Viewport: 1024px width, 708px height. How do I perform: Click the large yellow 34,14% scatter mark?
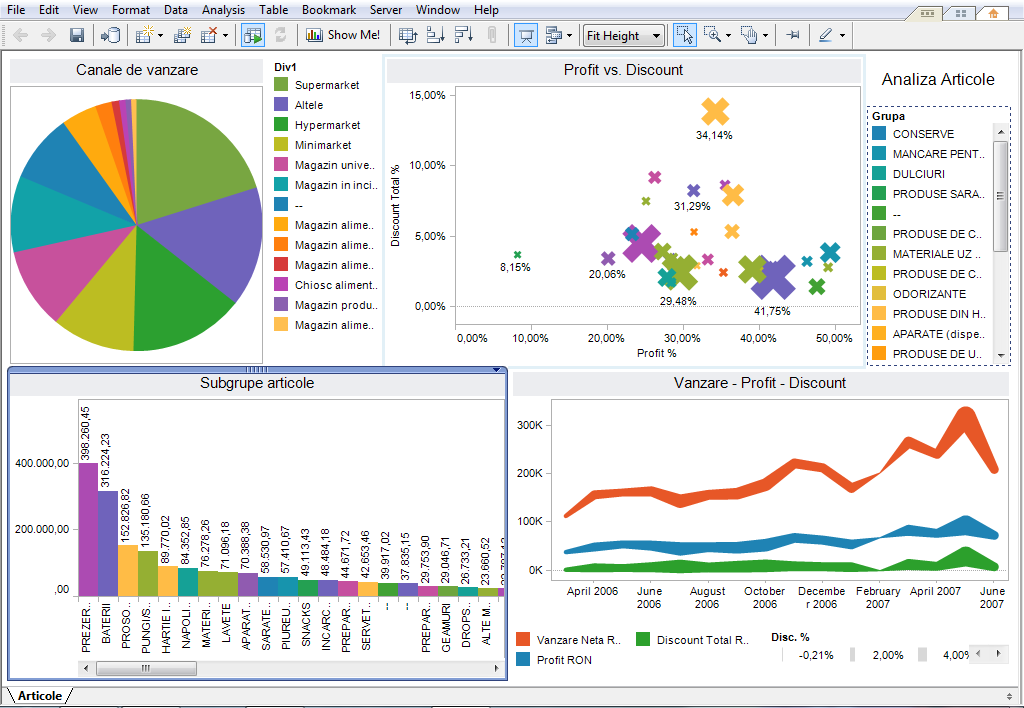tap(715, 112)
